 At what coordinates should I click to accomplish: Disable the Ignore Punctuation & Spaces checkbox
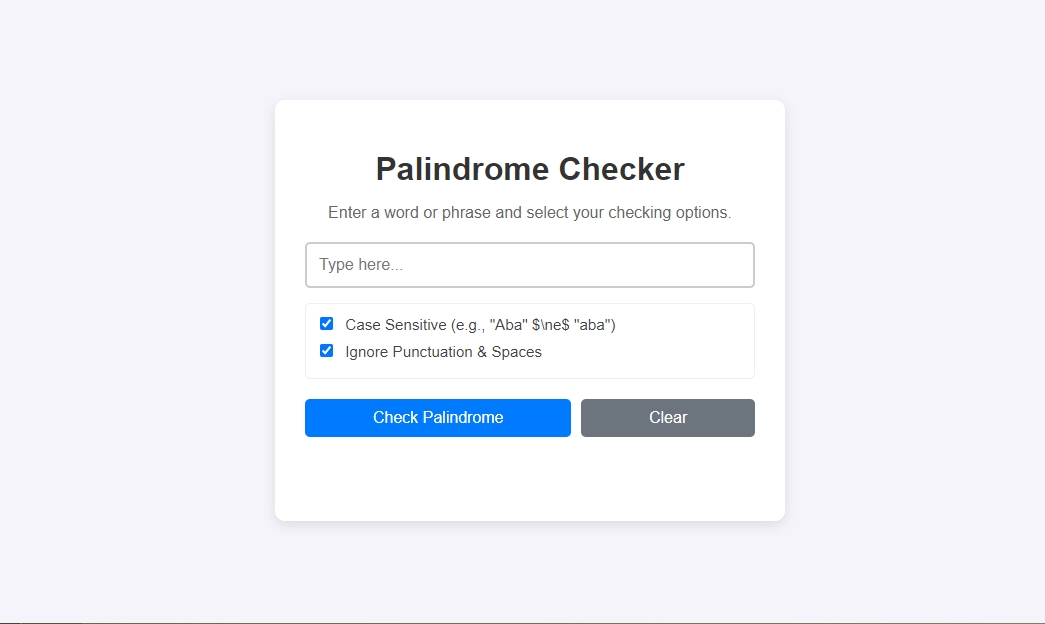326,351
